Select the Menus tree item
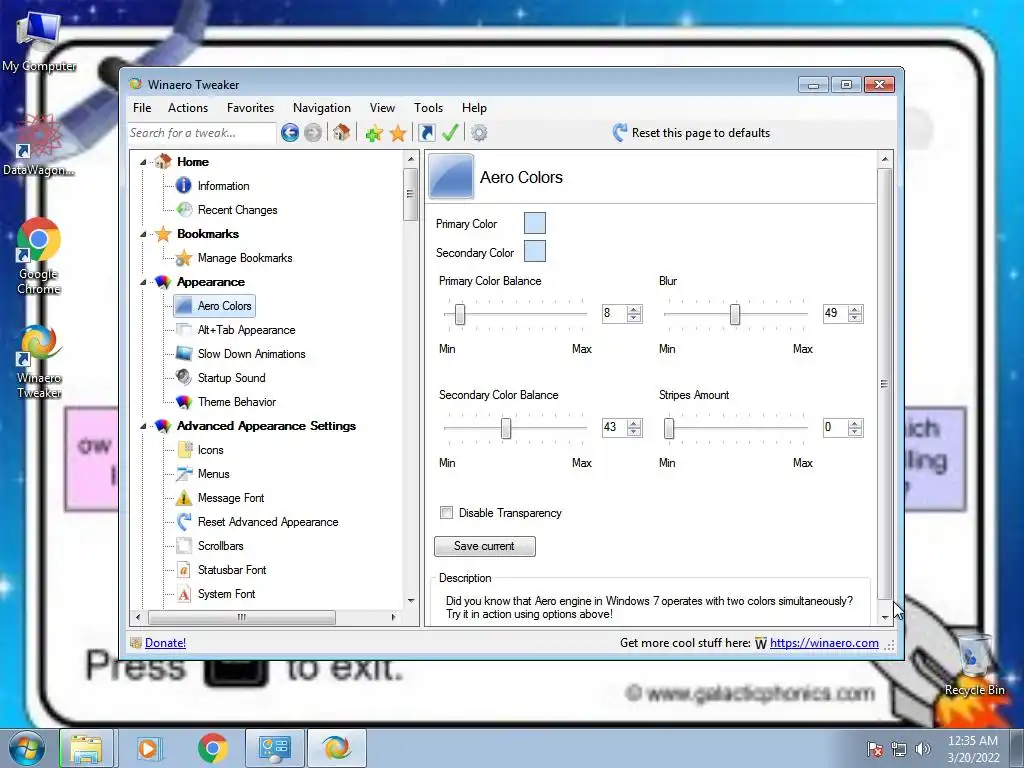The height and width of the screenshot is (768, 1024). 214,474
